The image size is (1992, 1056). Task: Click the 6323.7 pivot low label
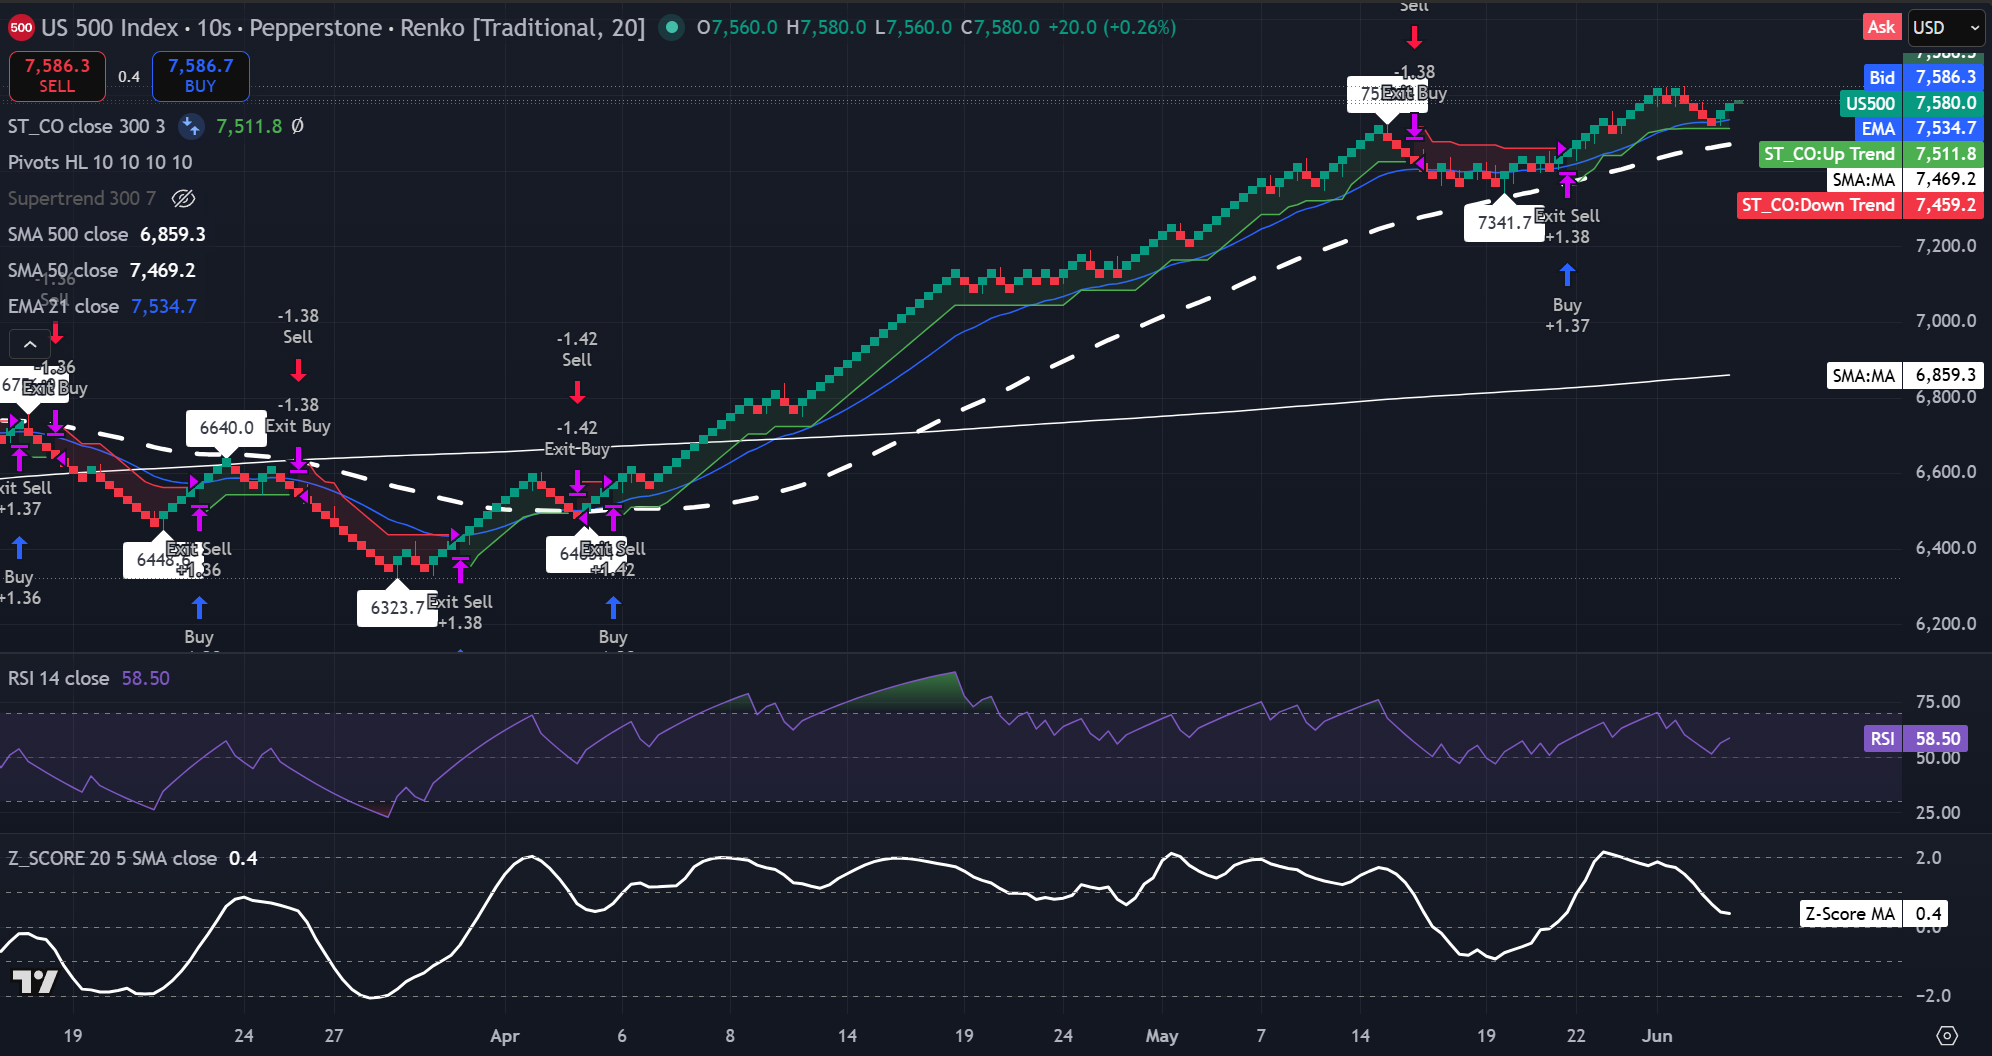coord(397,607)
